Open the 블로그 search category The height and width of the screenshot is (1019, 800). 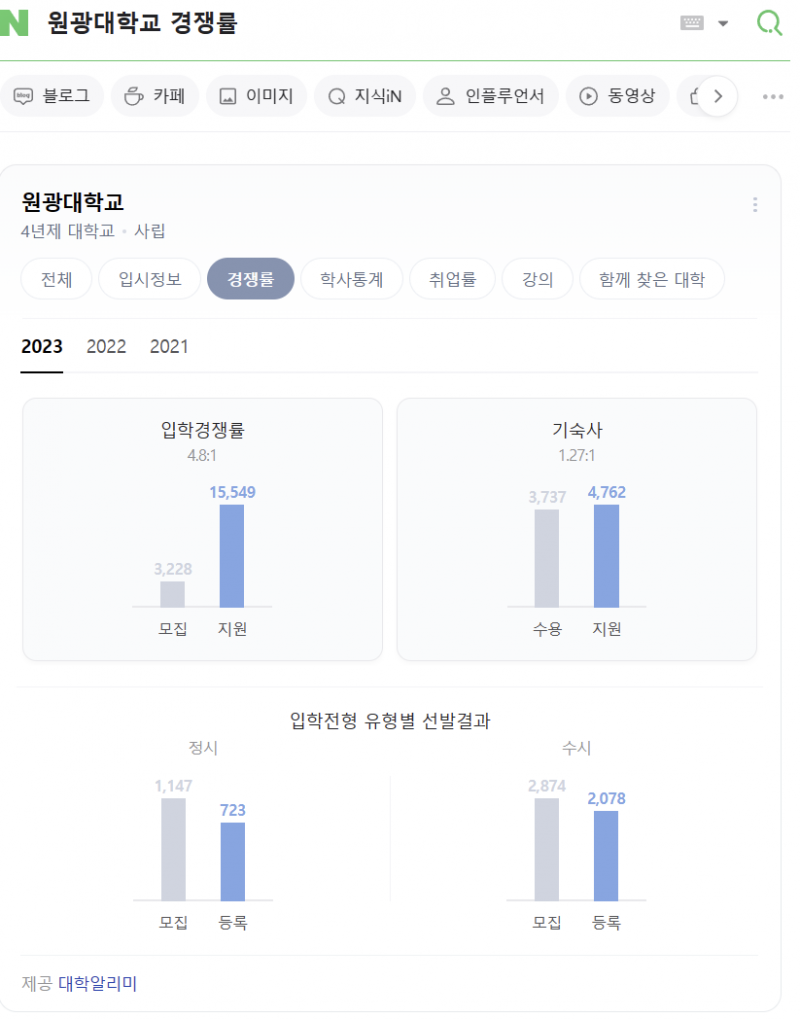coord(53,96)
